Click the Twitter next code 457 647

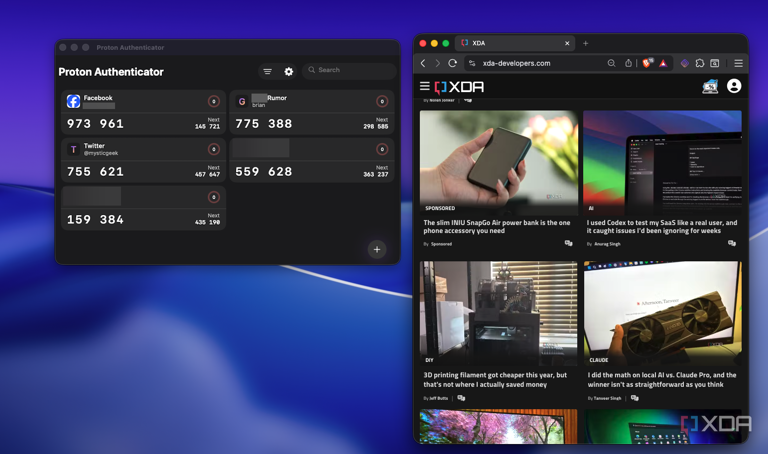208,174
